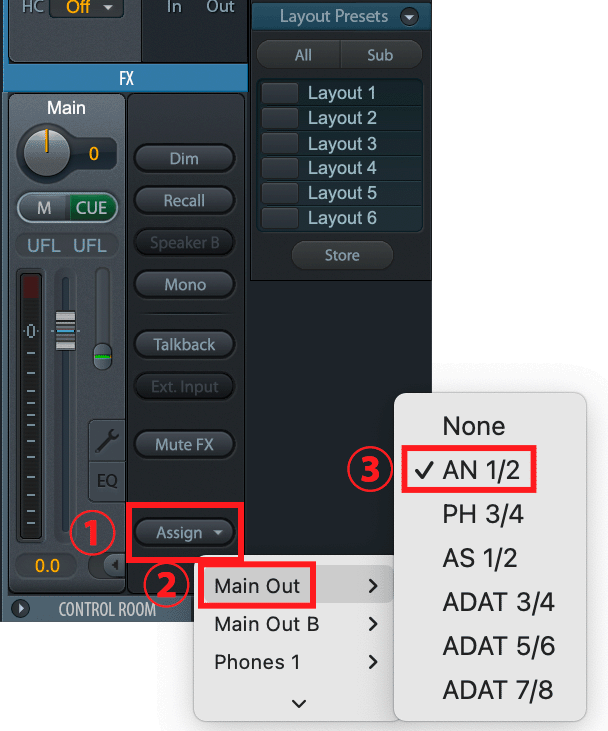
Task: Click the Talkback button
Action: pyautogui.click(x=184, y=344)
